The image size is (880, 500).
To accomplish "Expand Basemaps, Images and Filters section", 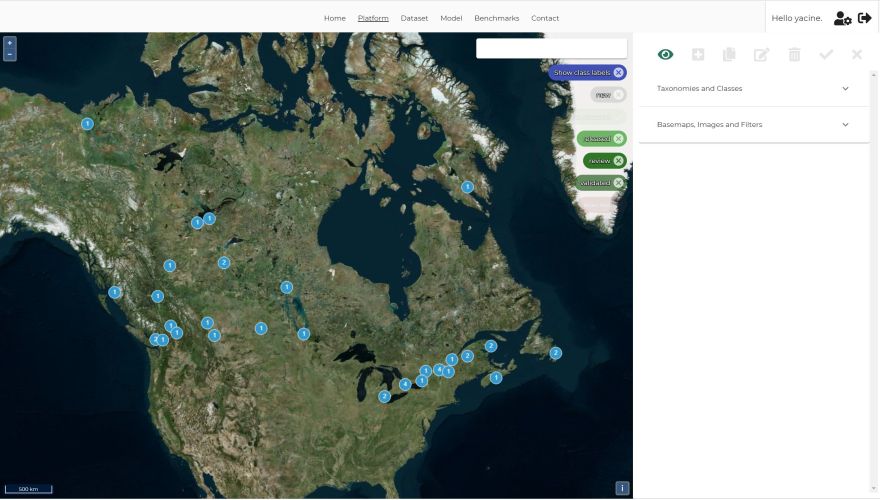I will (x=753, y=125).
